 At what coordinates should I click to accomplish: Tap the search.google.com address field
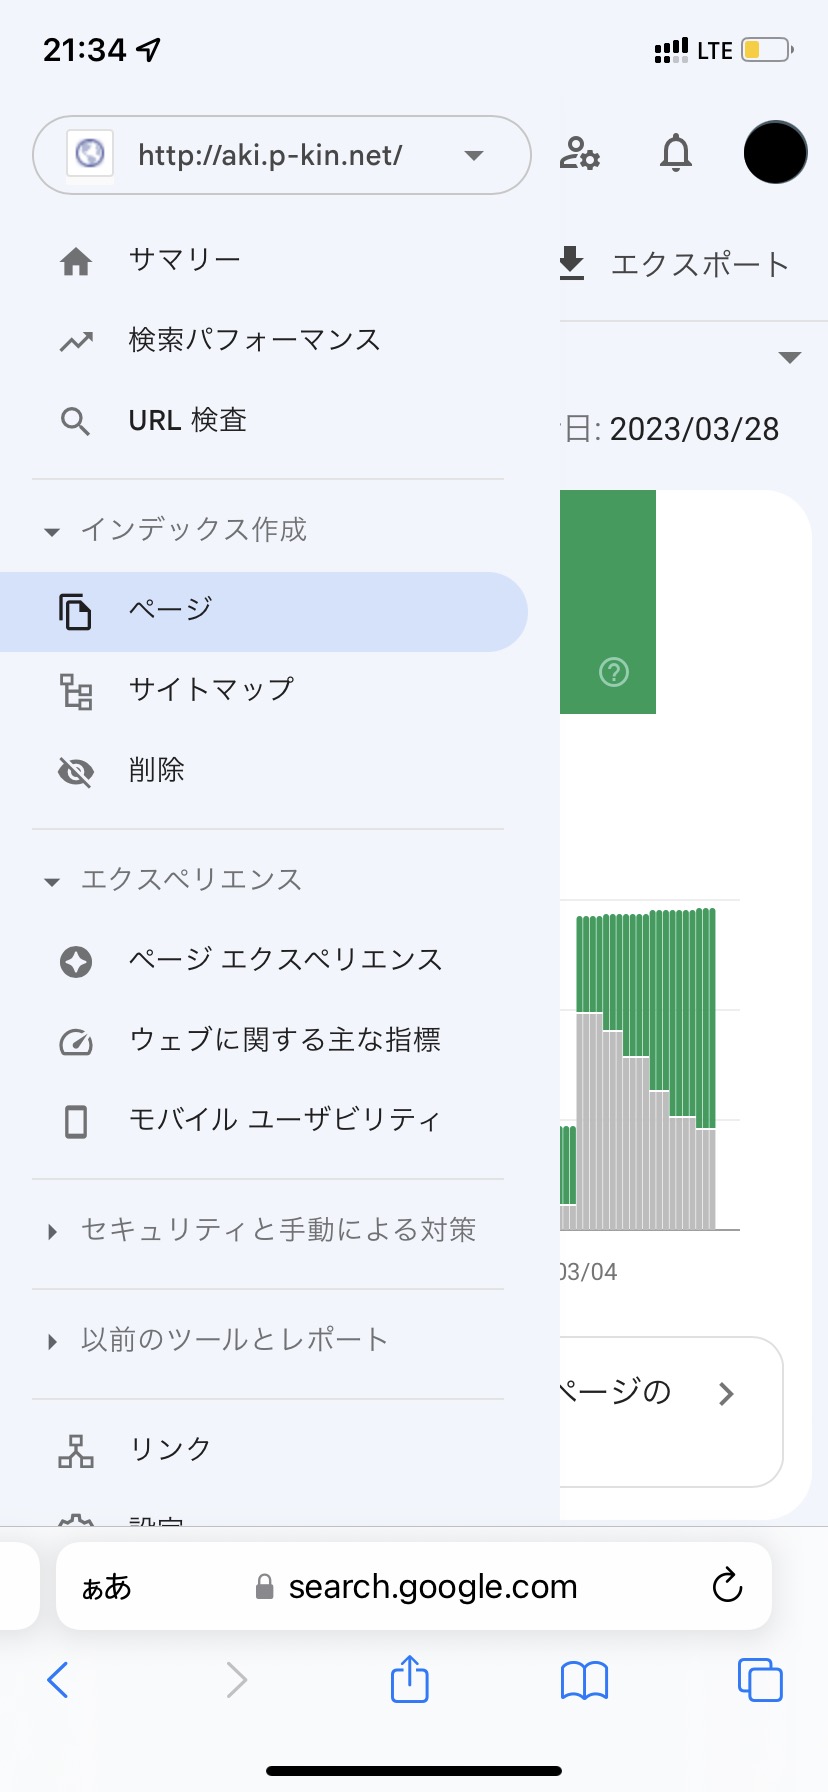coord(432,1586)
